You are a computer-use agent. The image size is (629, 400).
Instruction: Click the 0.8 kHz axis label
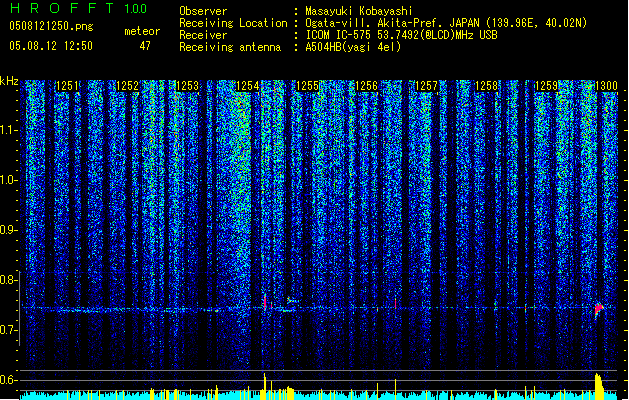pos(8,280)
